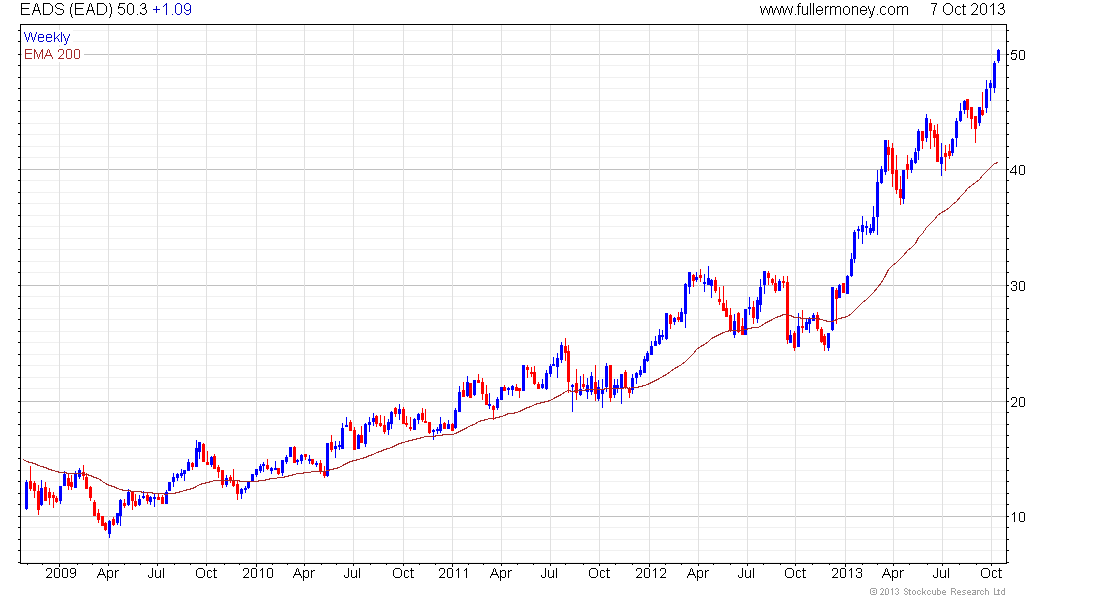Click the price value 50.3

[x=133, y=10]
